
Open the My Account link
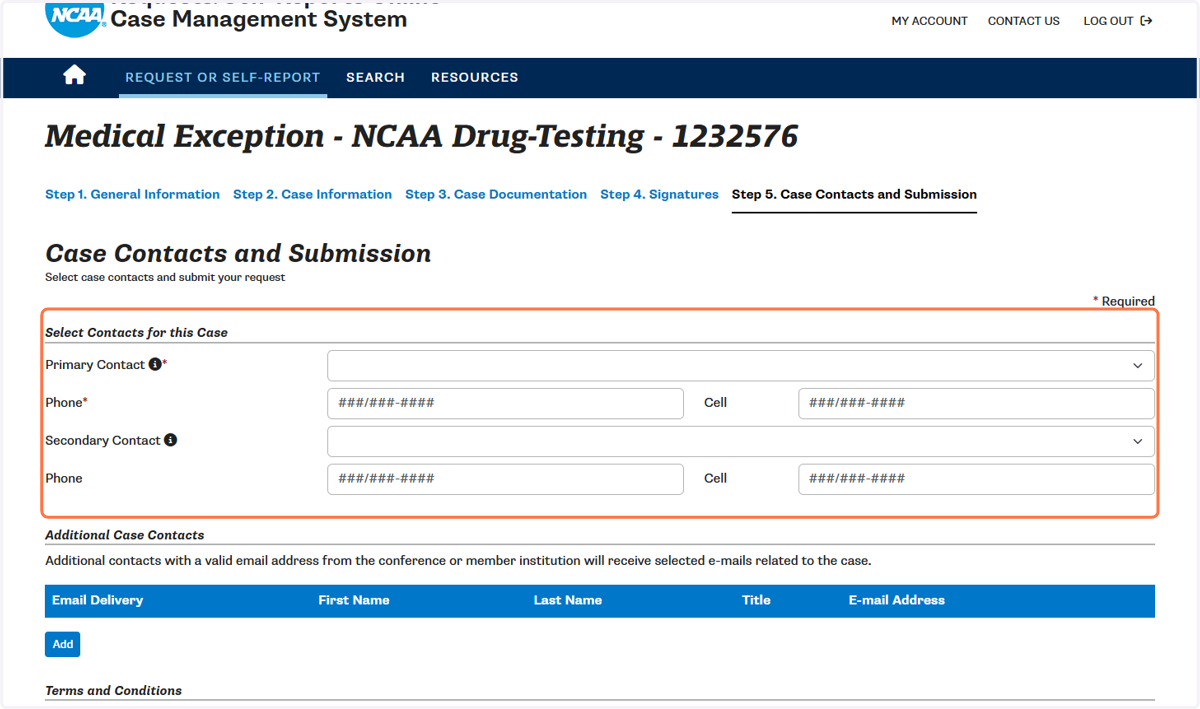click(930, 21)
